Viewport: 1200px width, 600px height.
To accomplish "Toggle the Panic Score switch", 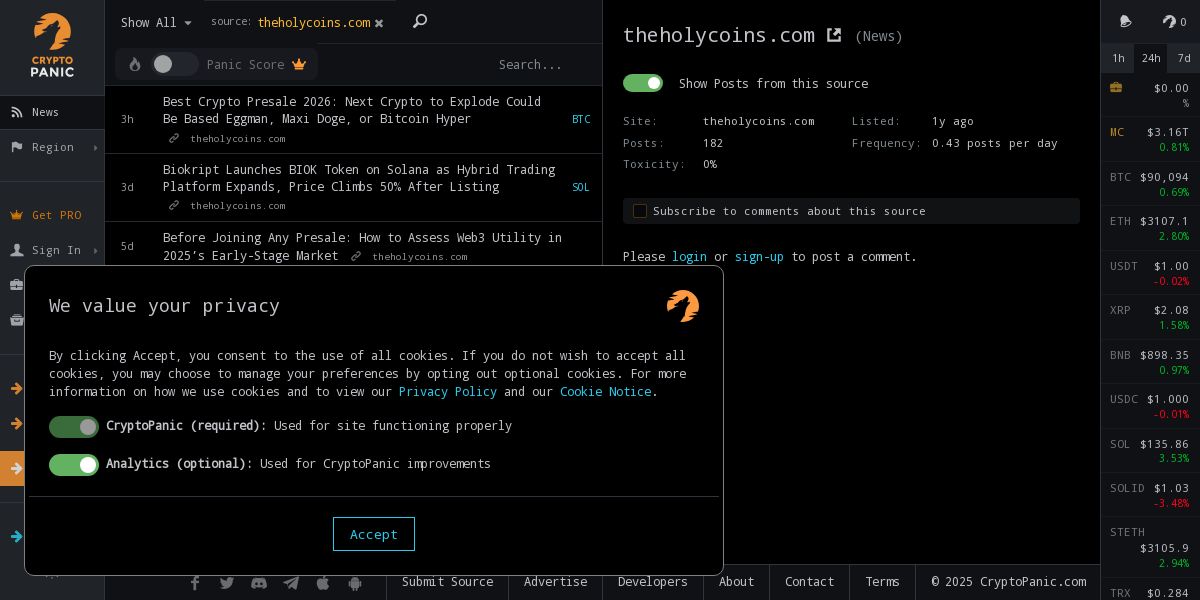I will pos(174,64).
